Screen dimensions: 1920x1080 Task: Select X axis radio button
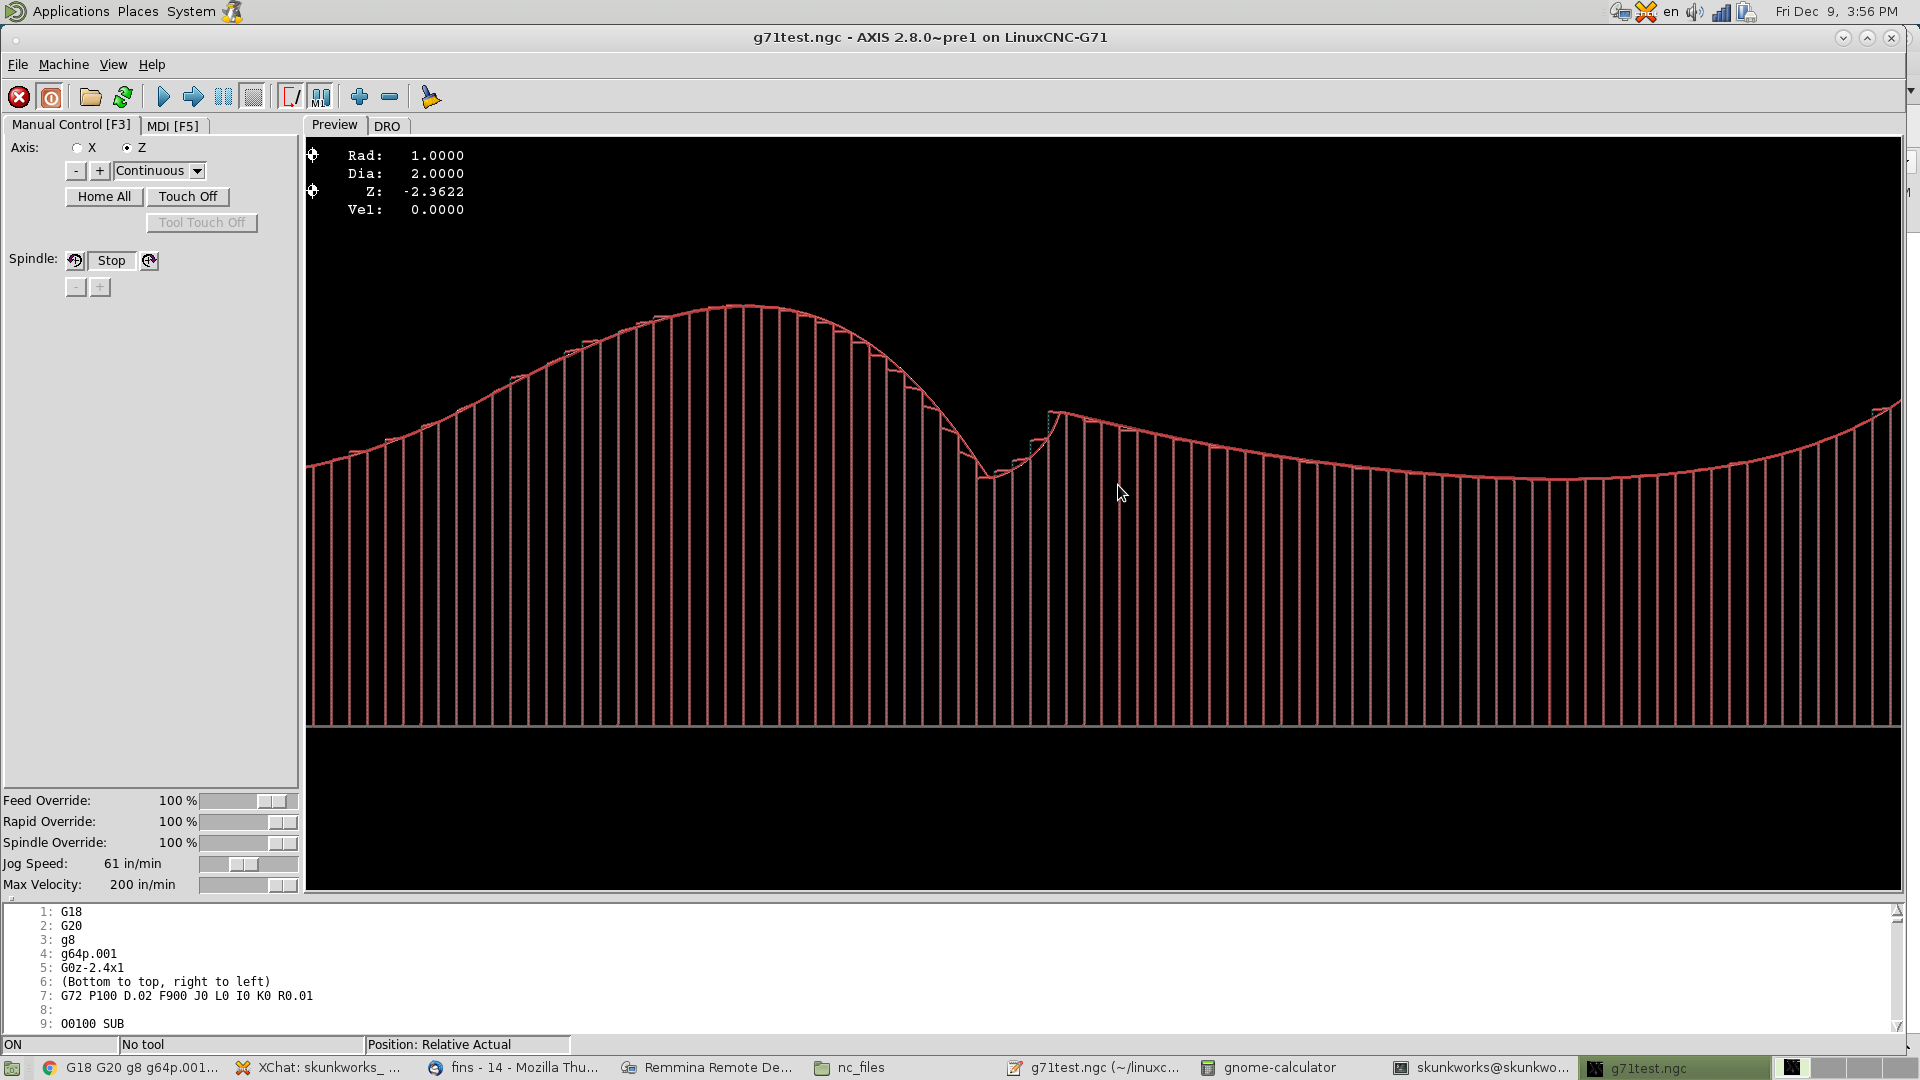77,148
